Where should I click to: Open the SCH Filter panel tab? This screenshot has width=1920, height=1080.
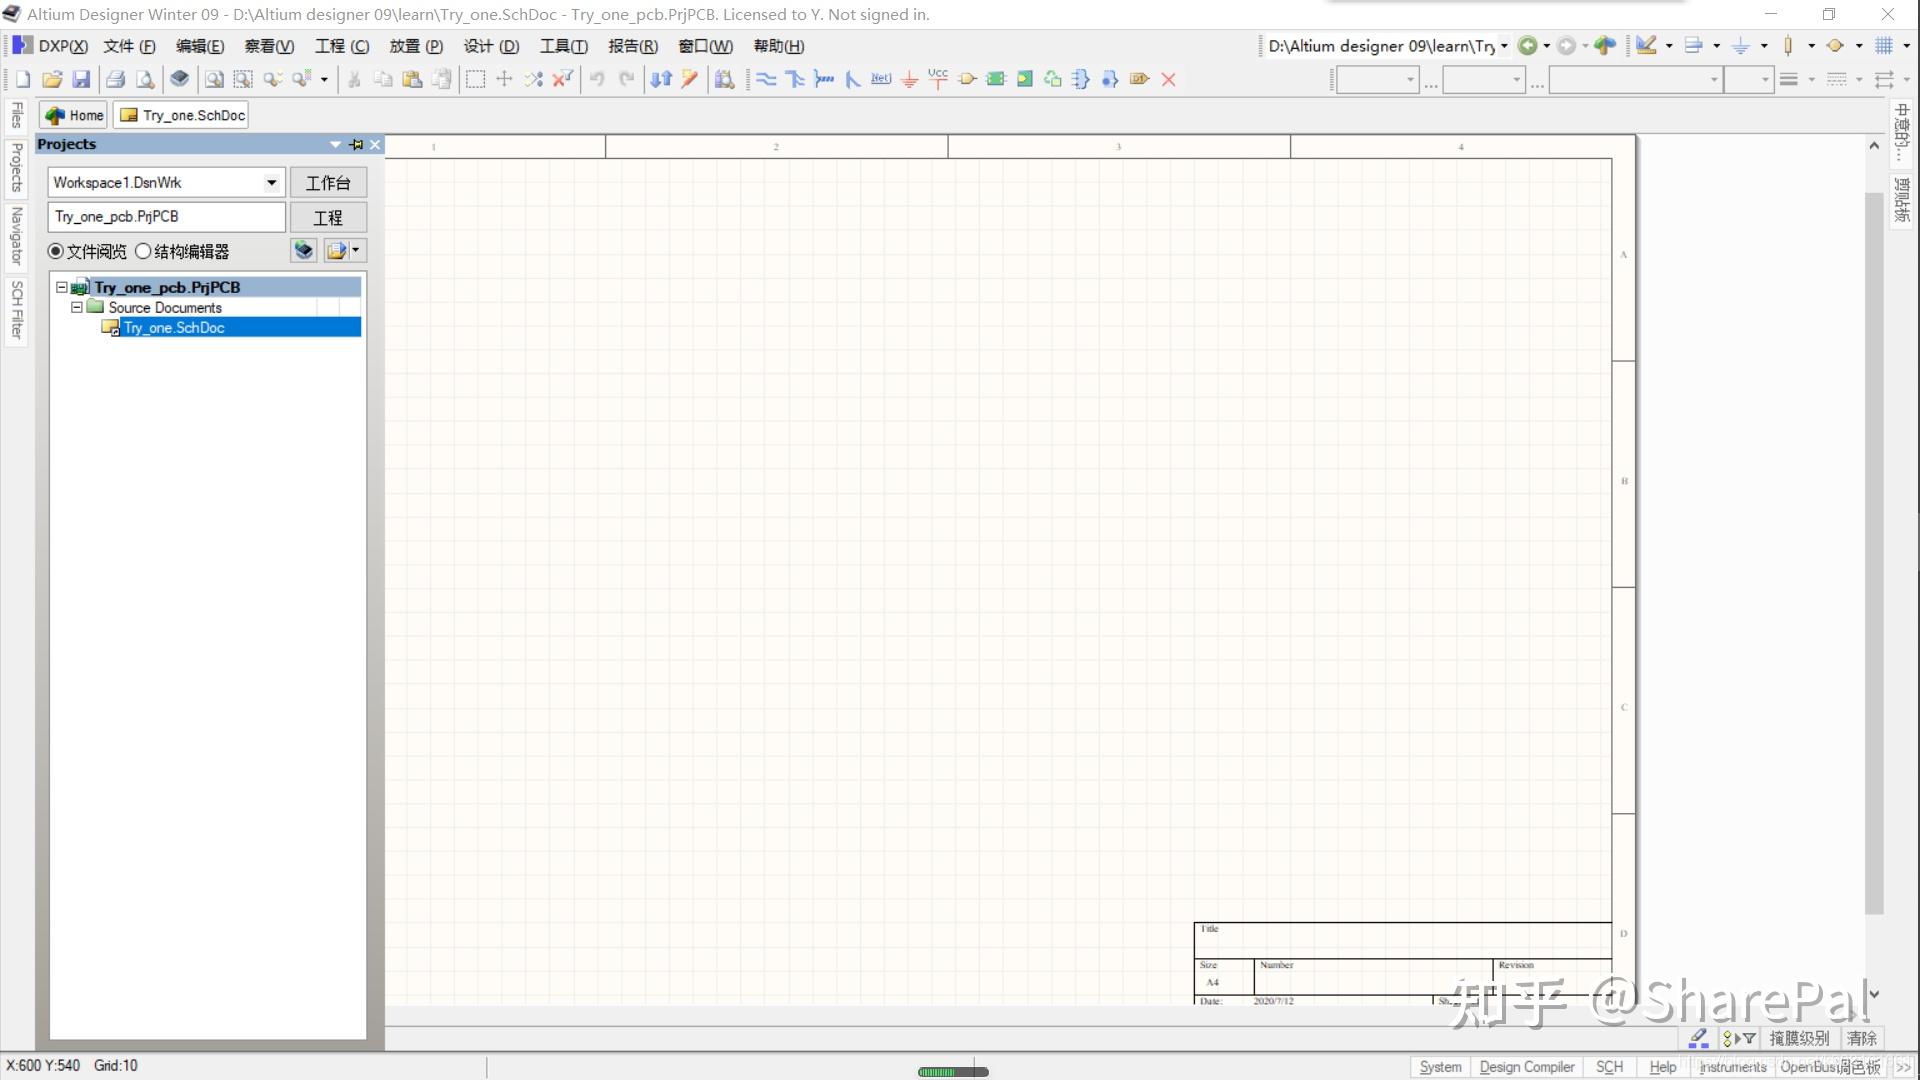16,310
